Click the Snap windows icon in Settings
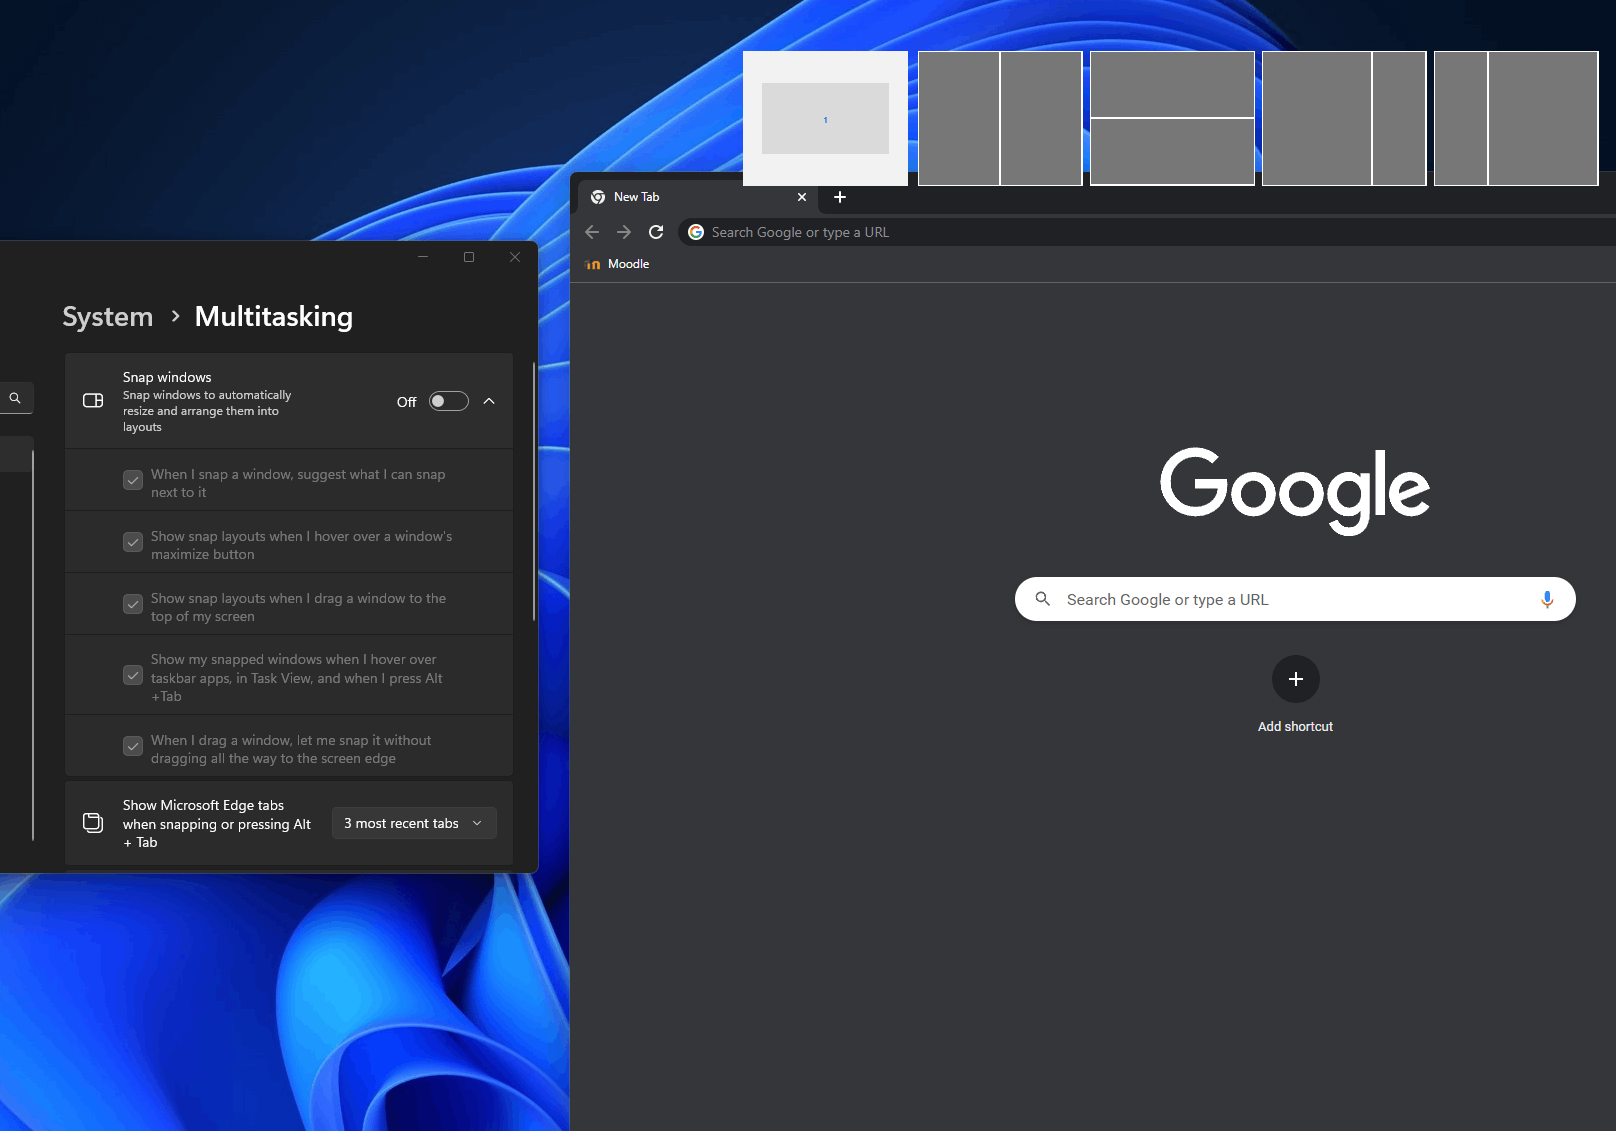The width and height of the screenshot is (1616, 1131). [x=92, y=400]
